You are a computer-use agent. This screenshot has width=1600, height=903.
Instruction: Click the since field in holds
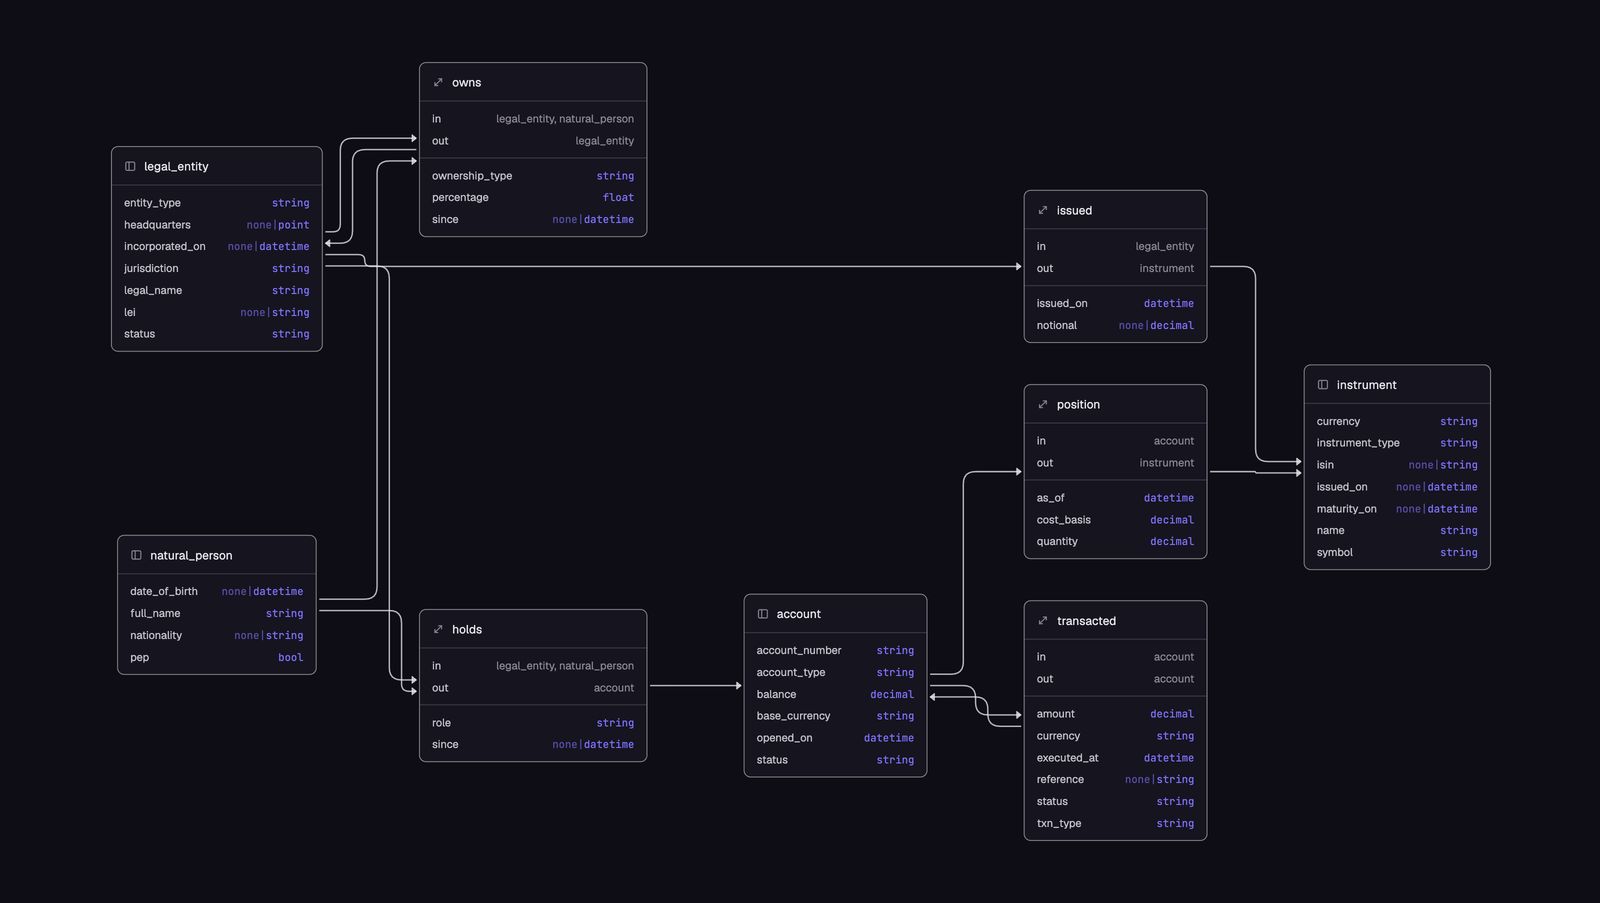[533, 744]
